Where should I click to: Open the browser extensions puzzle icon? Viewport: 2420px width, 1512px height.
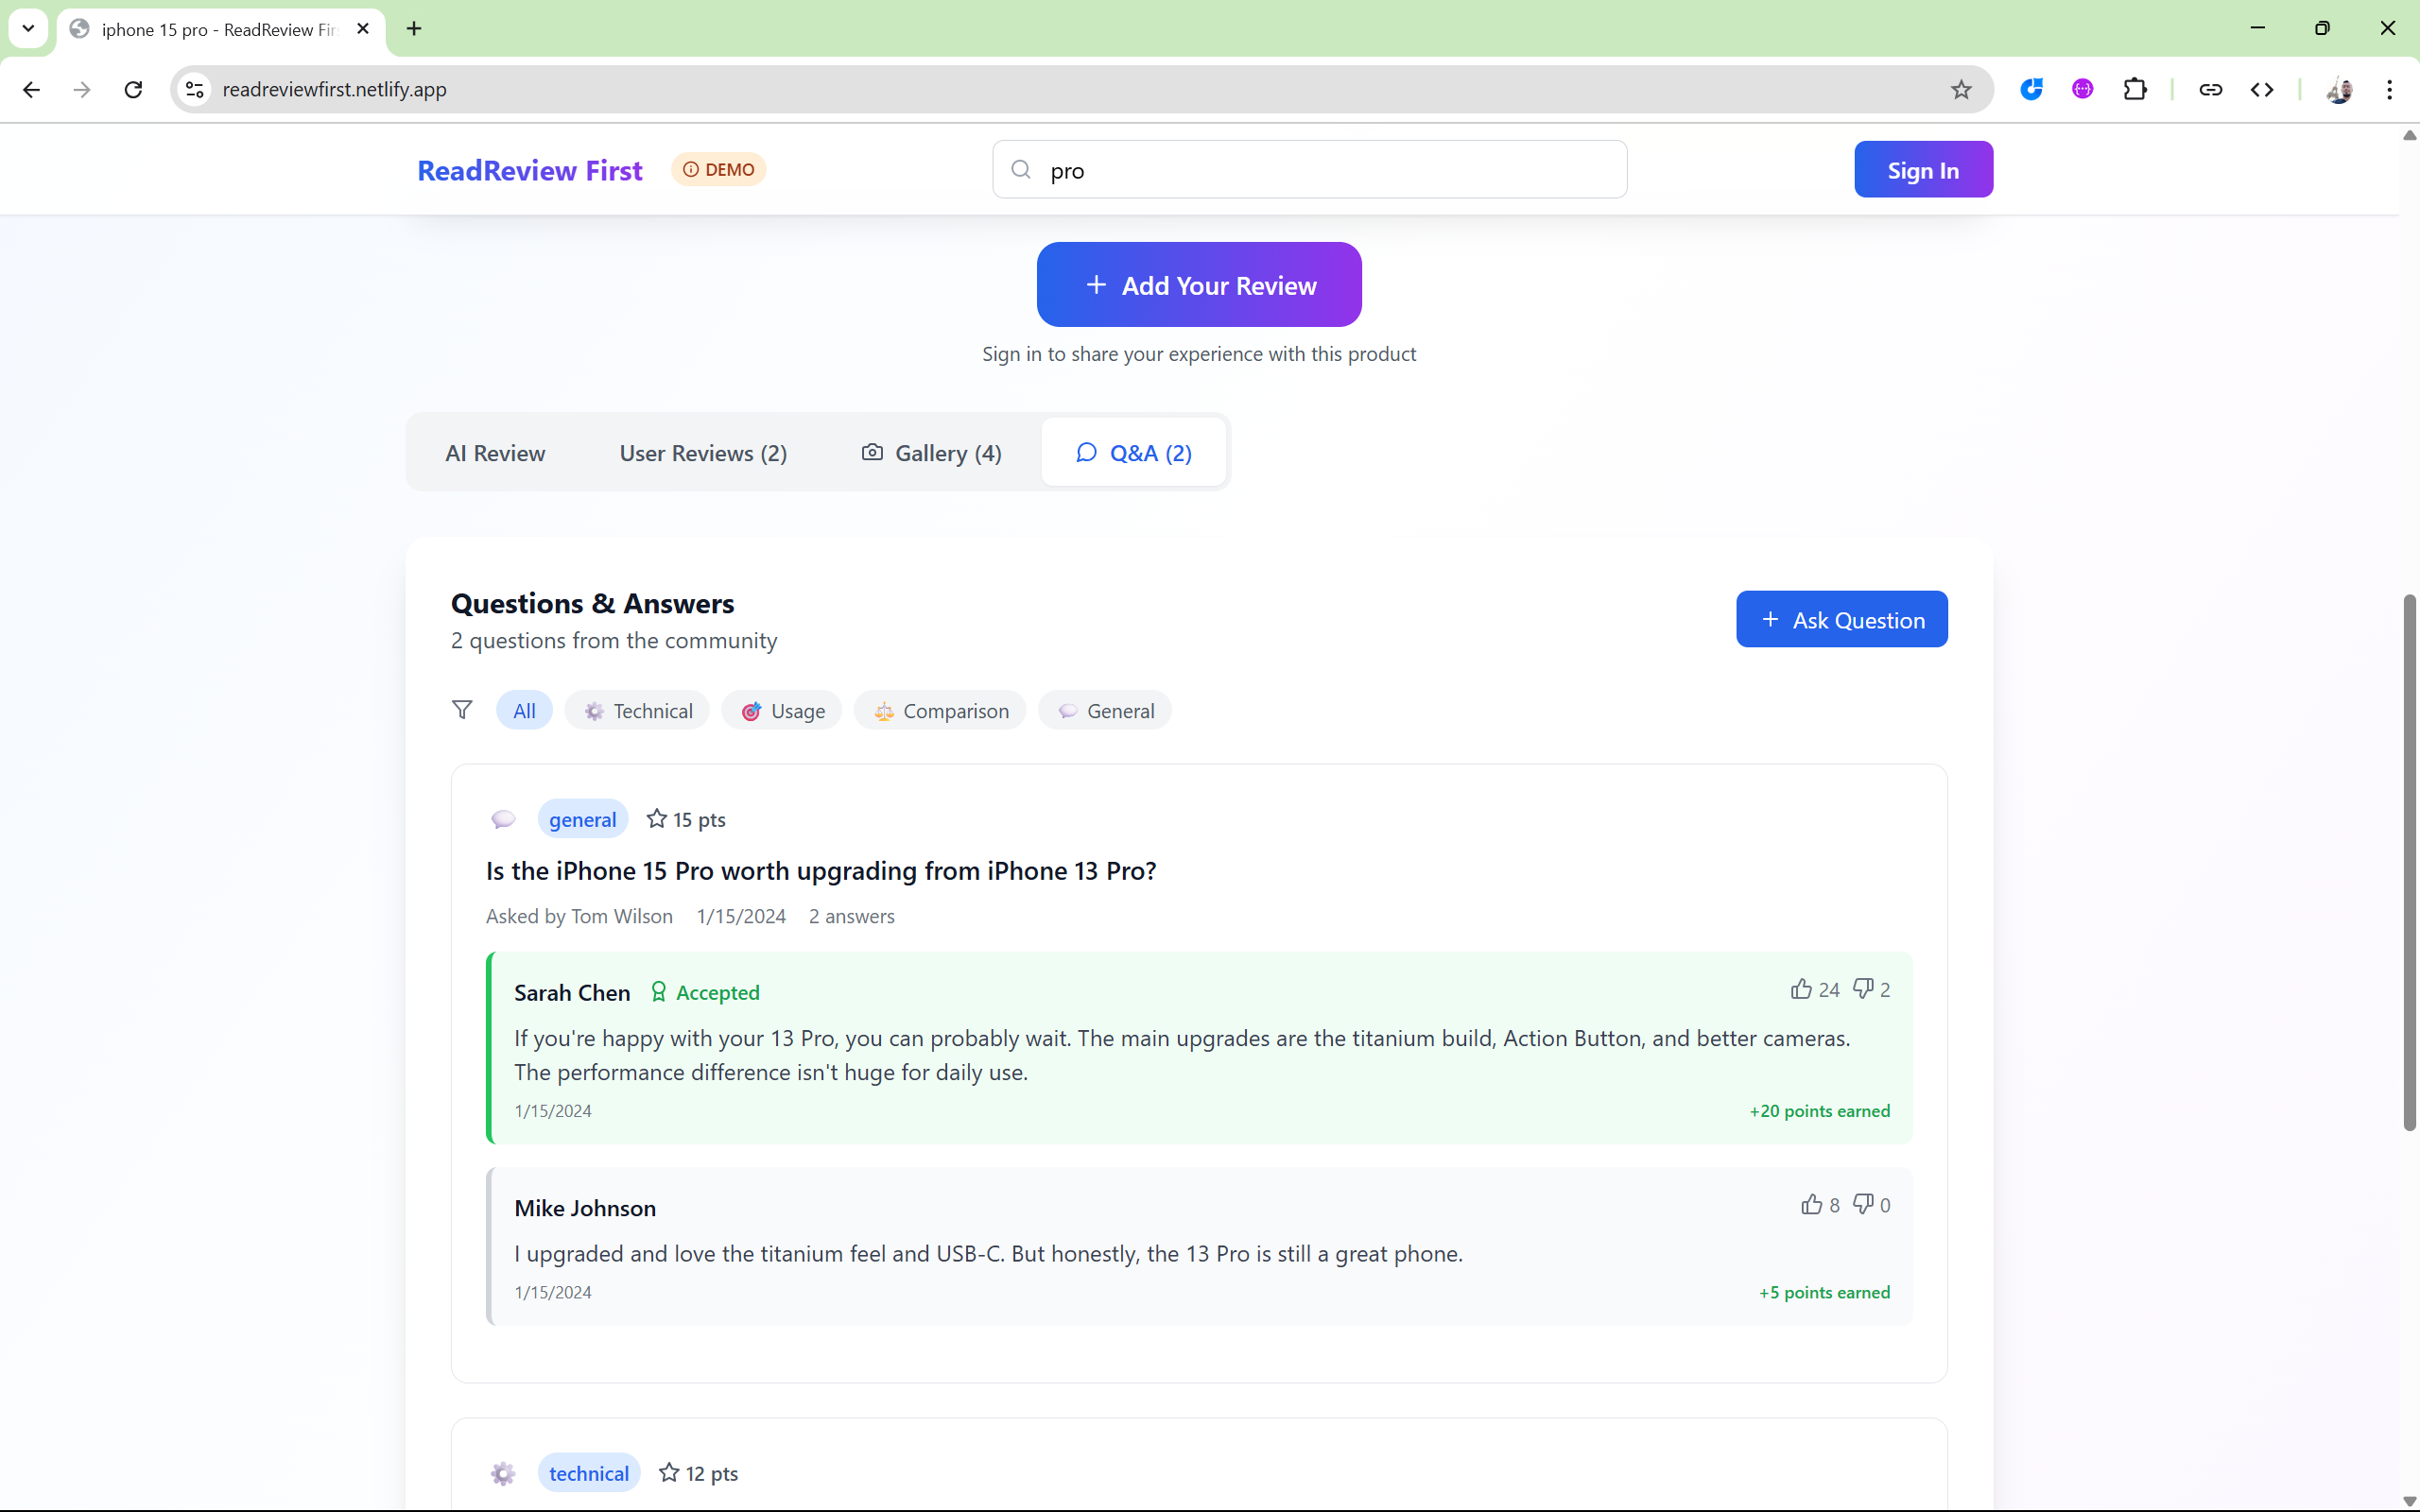coord(2134,90)
